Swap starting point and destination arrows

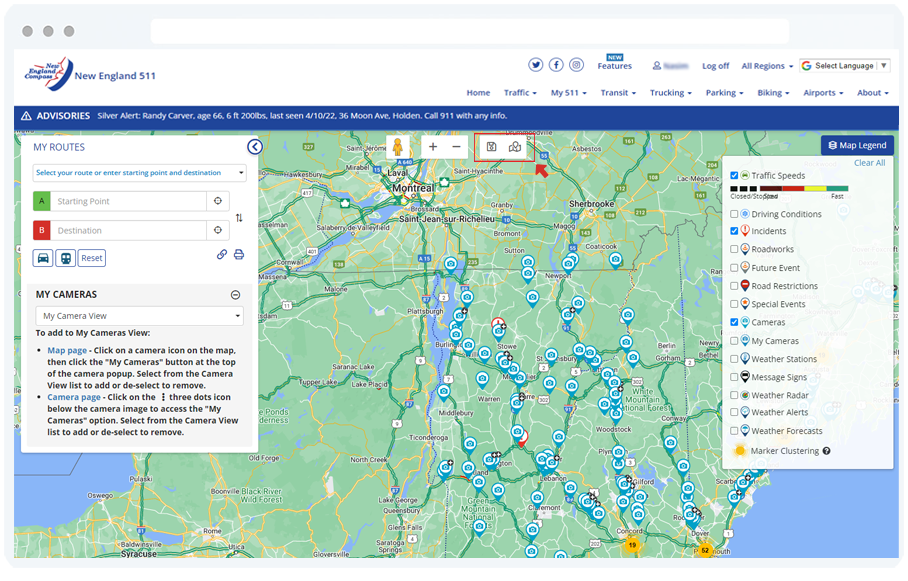coord(239,217)
